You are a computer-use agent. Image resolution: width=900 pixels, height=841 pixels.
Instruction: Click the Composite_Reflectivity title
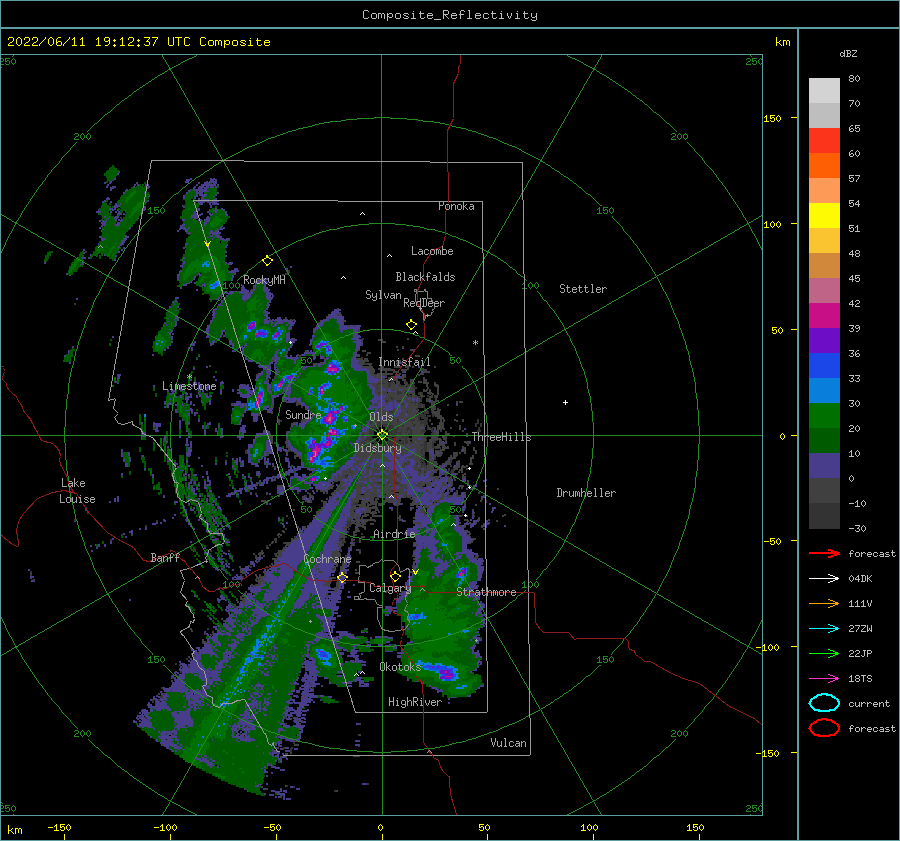coord(450,15)
